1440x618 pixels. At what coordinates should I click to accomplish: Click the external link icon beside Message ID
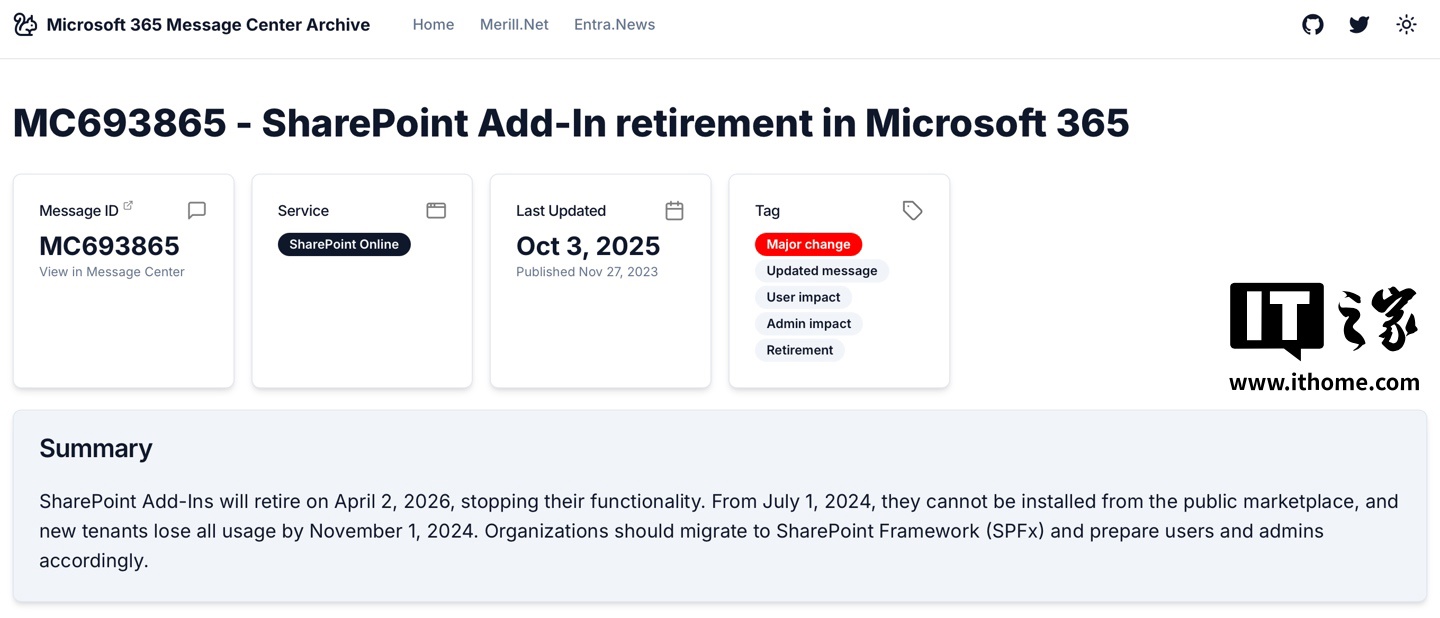[128, 206]
